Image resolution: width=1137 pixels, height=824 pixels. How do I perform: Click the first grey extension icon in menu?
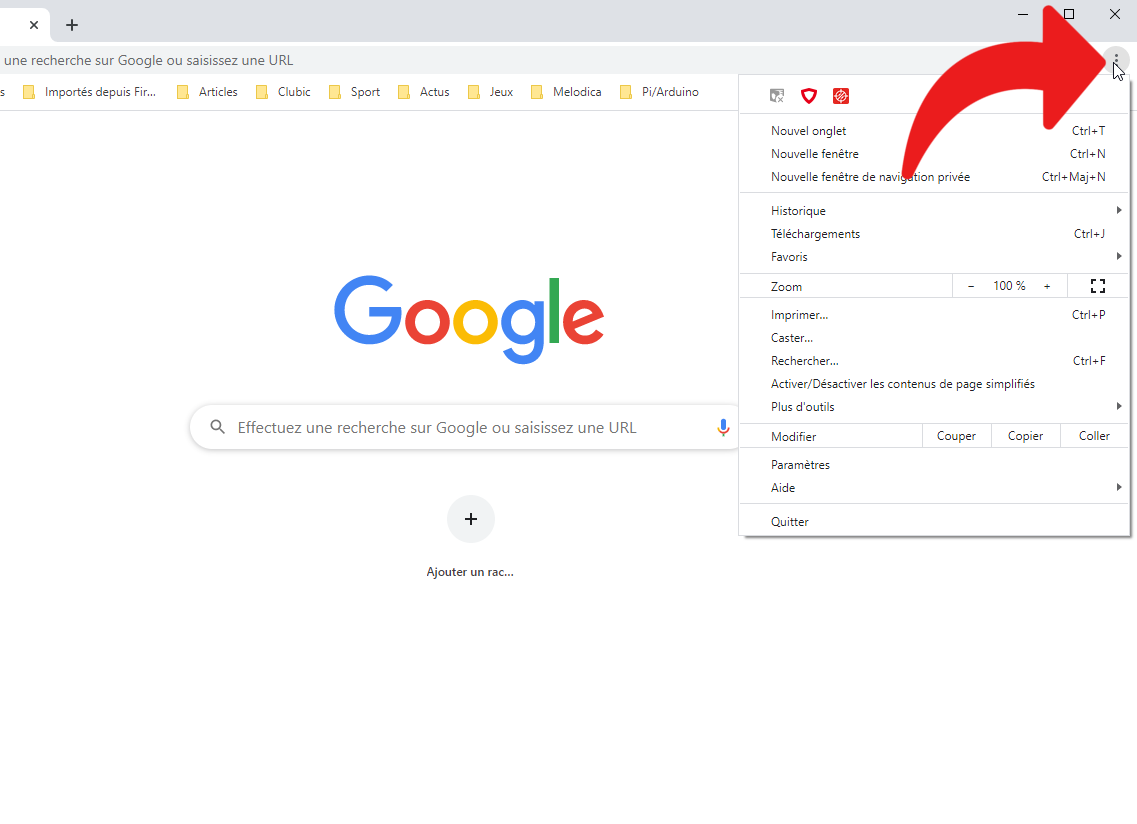(x=777, y=96)
